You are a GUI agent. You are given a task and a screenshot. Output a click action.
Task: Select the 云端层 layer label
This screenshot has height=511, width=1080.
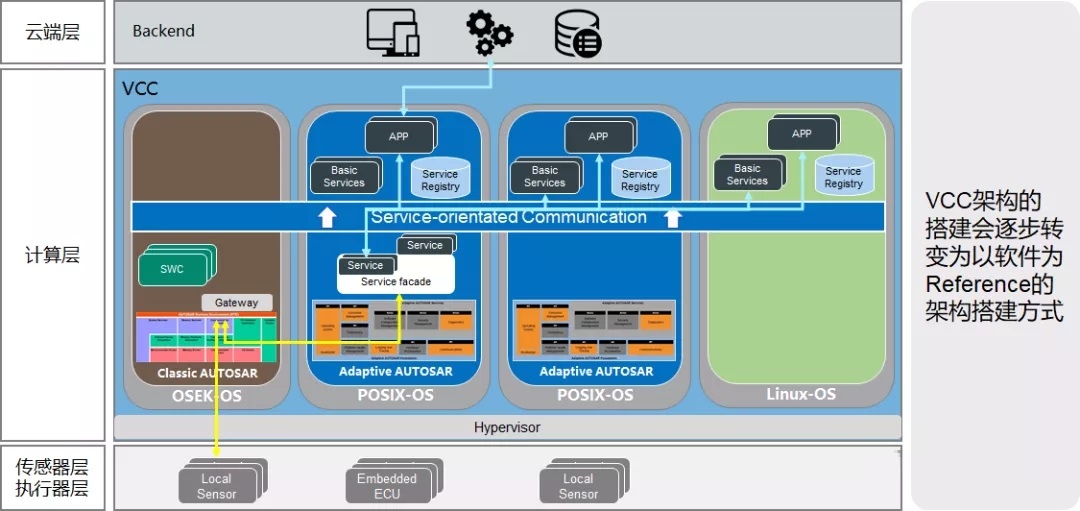tap(52, 31)
